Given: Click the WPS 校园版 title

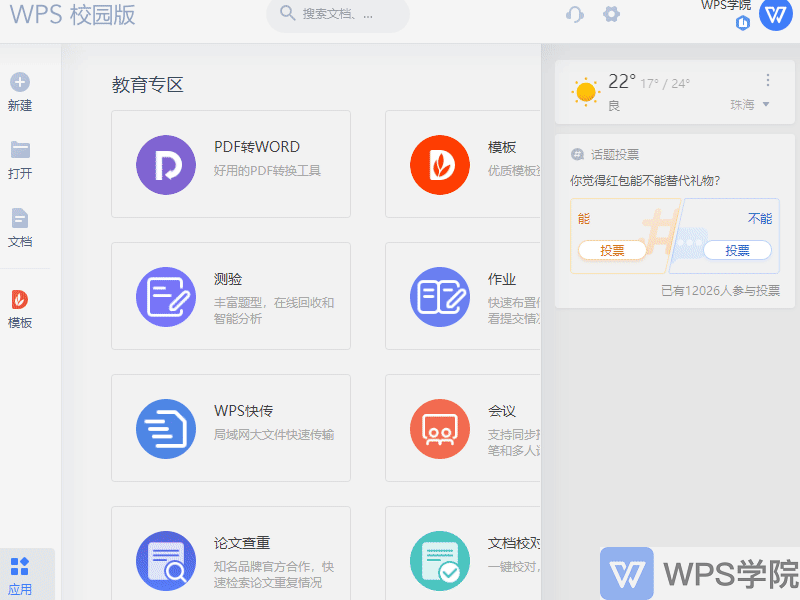Looking at the screenshot, I should pos(72,14).
